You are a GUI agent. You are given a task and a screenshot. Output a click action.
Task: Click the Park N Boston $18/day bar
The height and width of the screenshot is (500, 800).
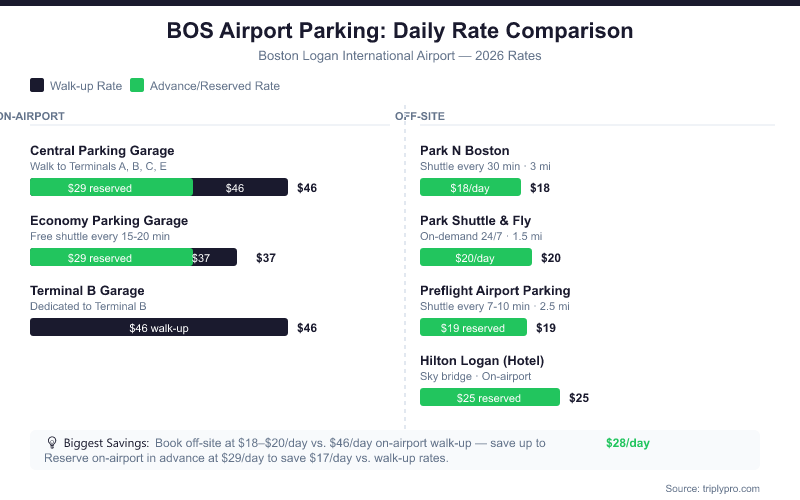(x=470, y=187)
